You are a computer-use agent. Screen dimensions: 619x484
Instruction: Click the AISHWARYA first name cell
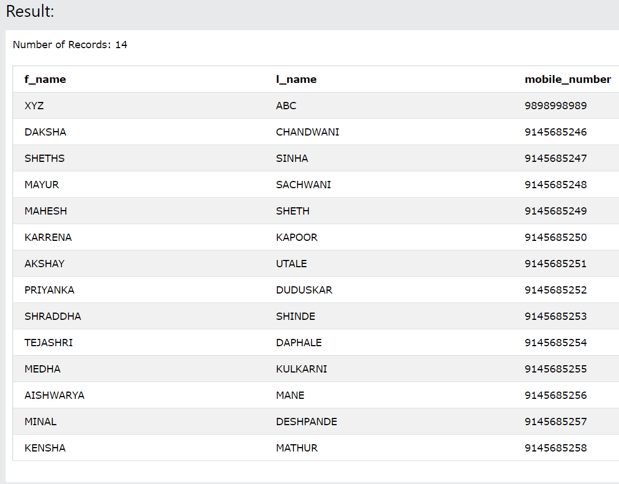(x=54, y=395)
